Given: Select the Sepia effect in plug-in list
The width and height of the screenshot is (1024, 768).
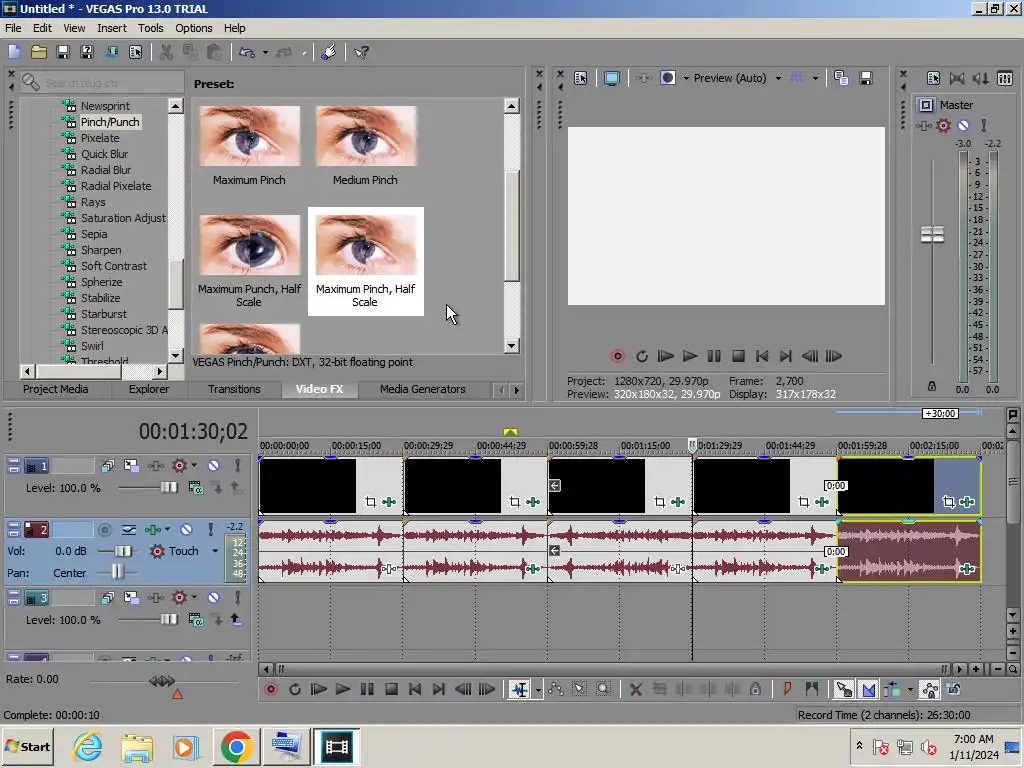Looking at the screenshot, I should pos(94,234).
